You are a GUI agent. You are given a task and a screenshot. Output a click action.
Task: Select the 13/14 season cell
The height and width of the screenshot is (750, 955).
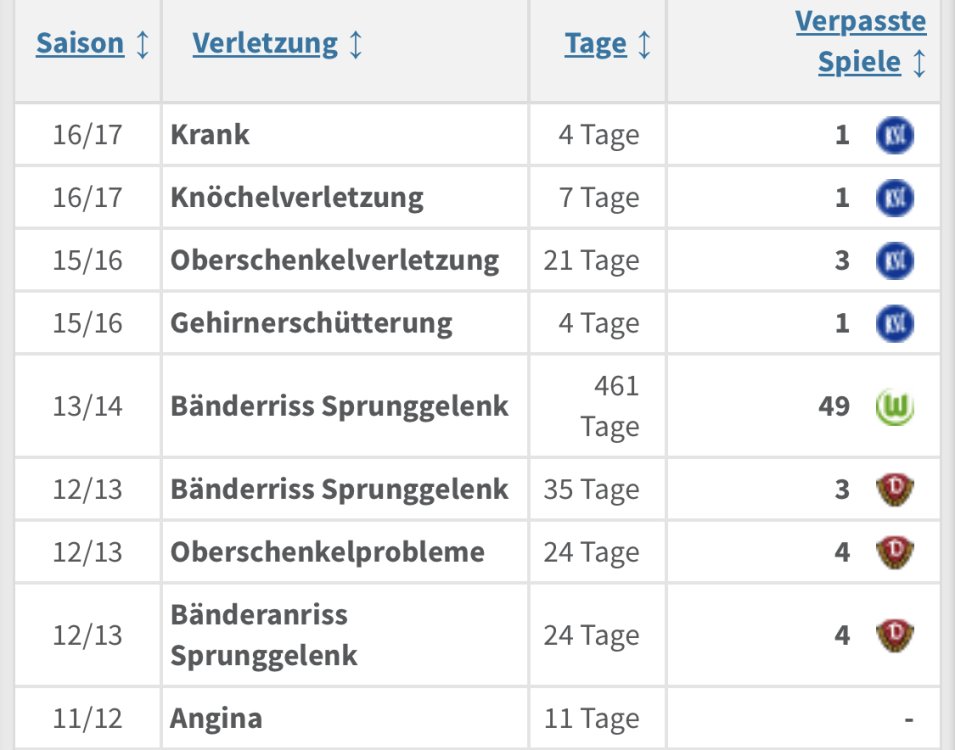point(86,406)
